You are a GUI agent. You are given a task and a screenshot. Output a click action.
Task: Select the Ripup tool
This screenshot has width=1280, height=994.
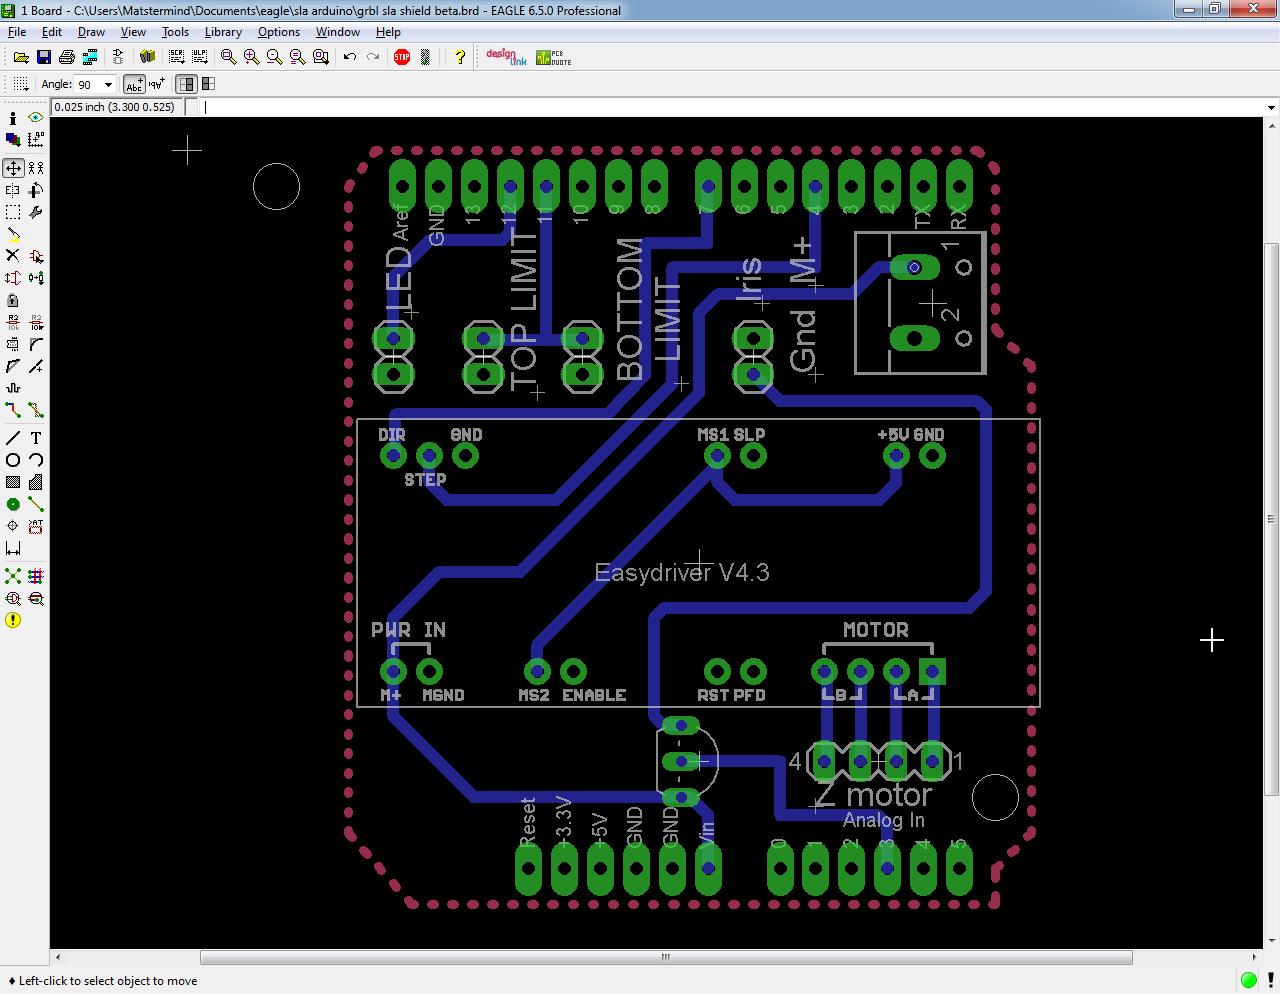[x=35, y=409]
